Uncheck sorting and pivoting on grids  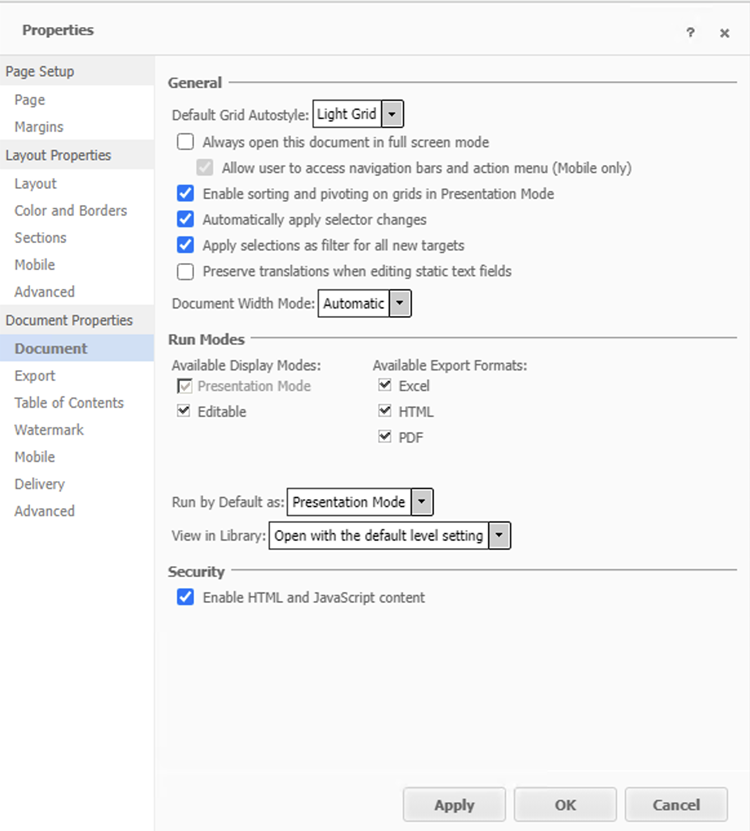click(185, 194)
